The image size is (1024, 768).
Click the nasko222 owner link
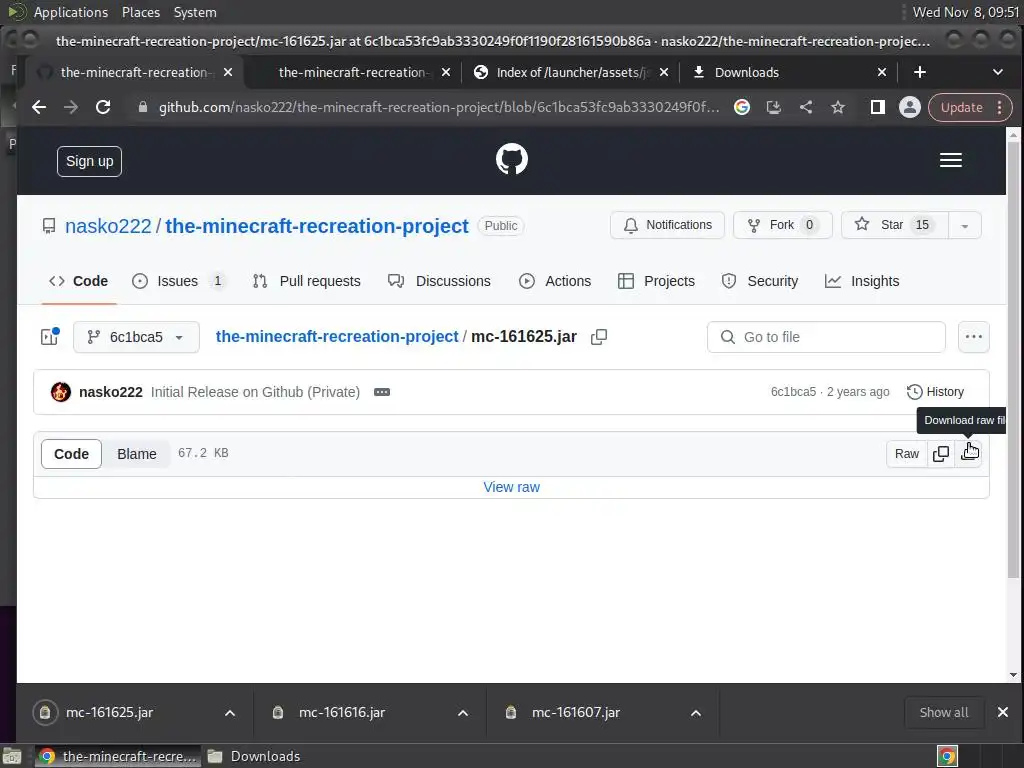pos(108,226)
